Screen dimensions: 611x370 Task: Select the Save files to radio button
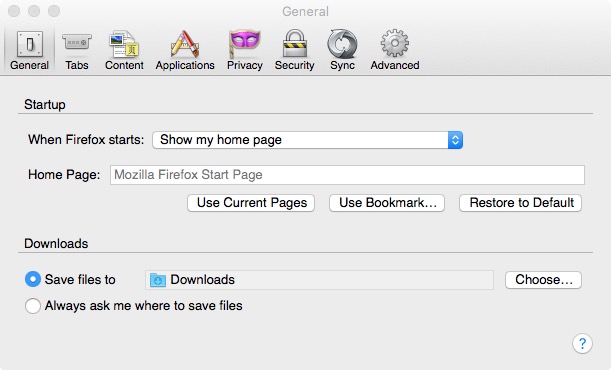(x=33, y=279)
